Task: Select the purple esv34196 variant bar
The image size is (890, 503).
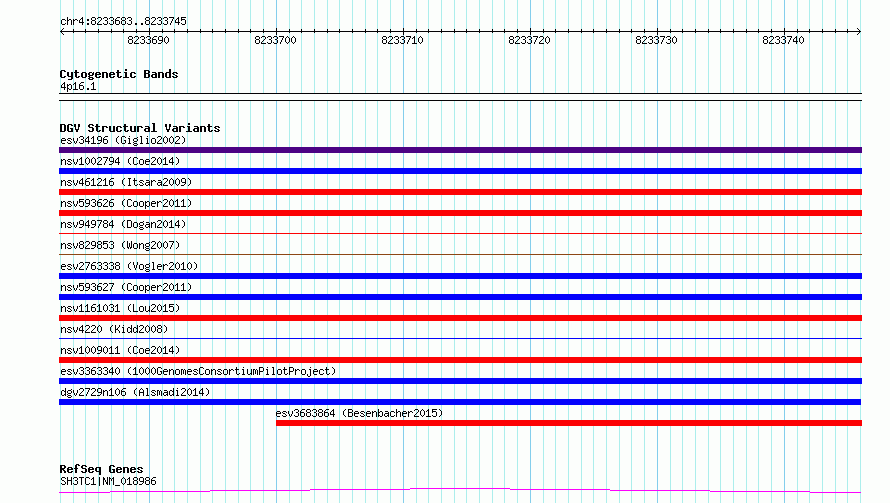Action: pyautogui.click(x=460, y=150)
